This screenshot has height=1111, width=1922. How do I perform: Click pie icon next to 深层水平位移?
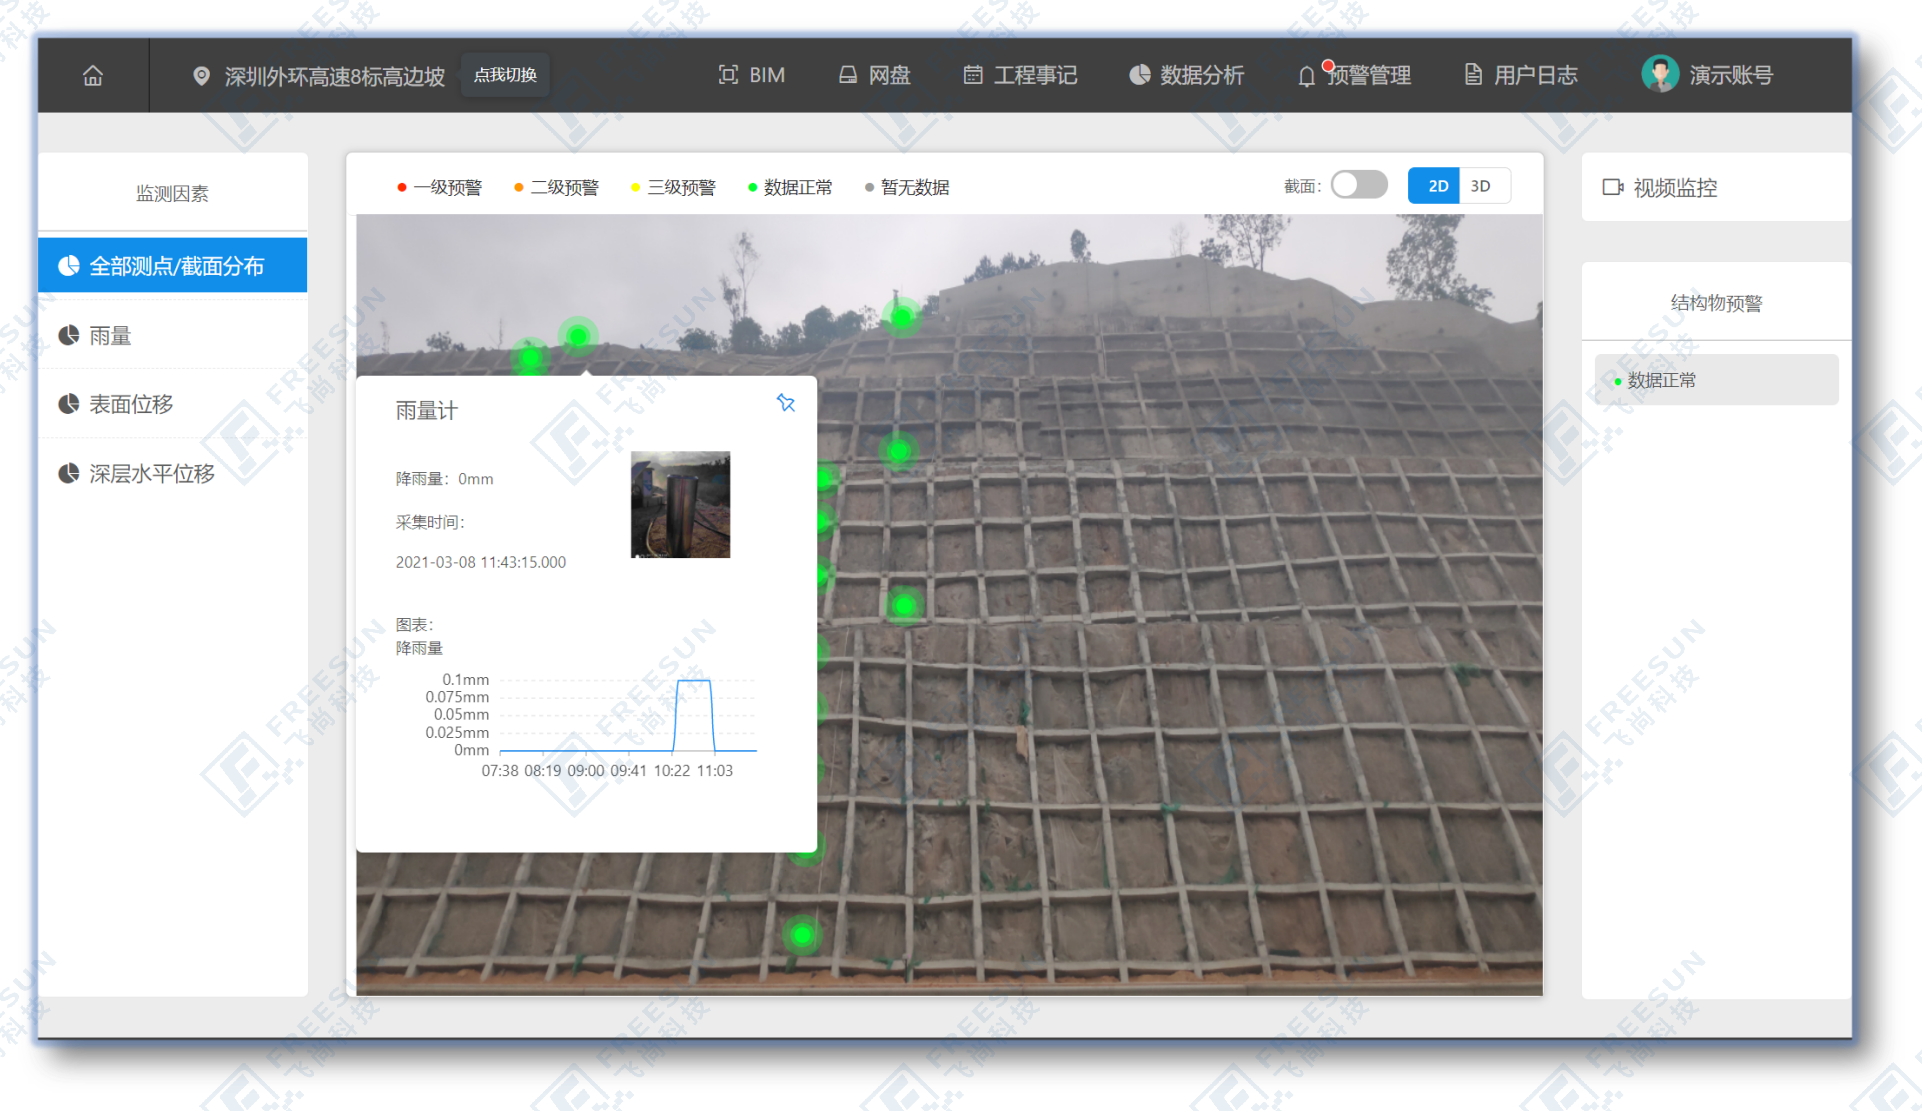68,473
